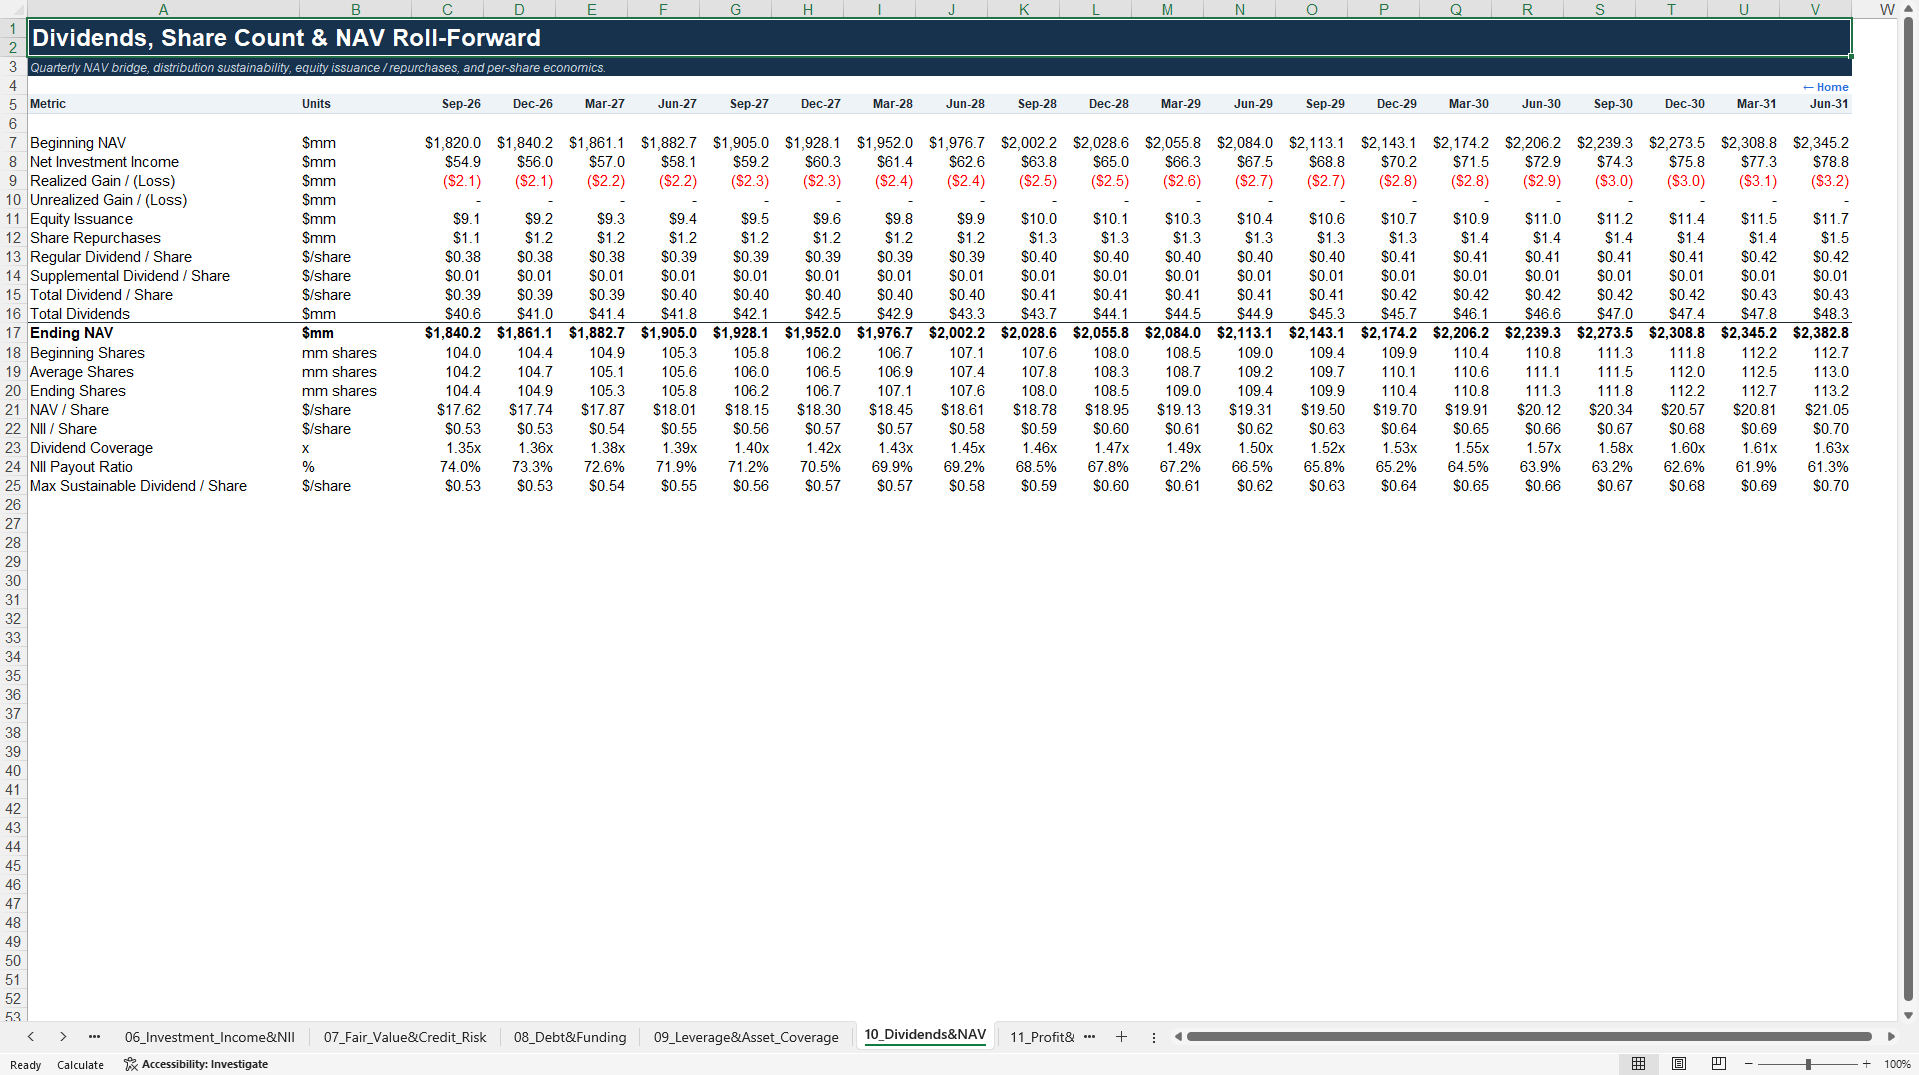This screenshot has width=1919, height=1075.
Task: Follow the Home link
Action: coord(1825,87)
